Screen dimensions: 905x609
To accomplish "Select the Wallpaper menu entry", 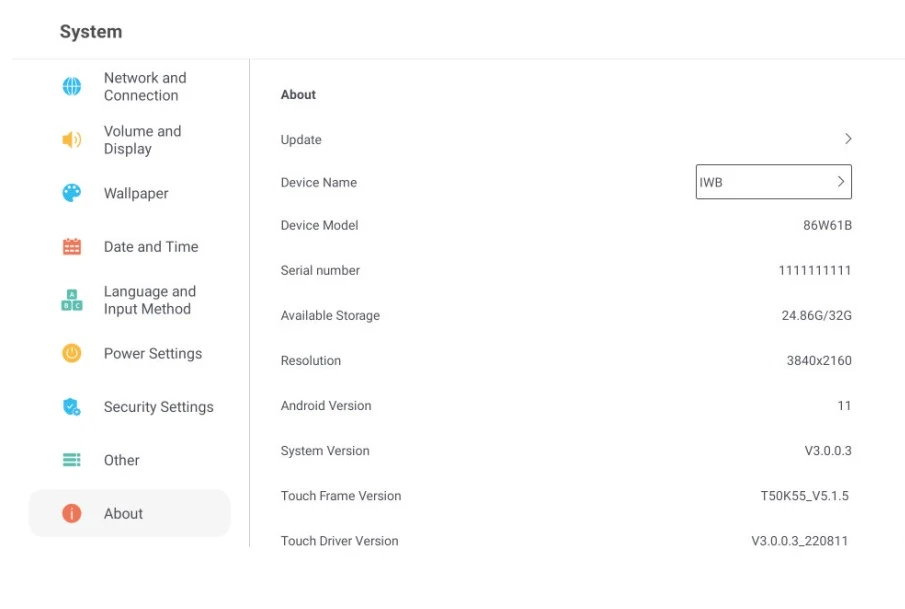I will pos(136,193).
